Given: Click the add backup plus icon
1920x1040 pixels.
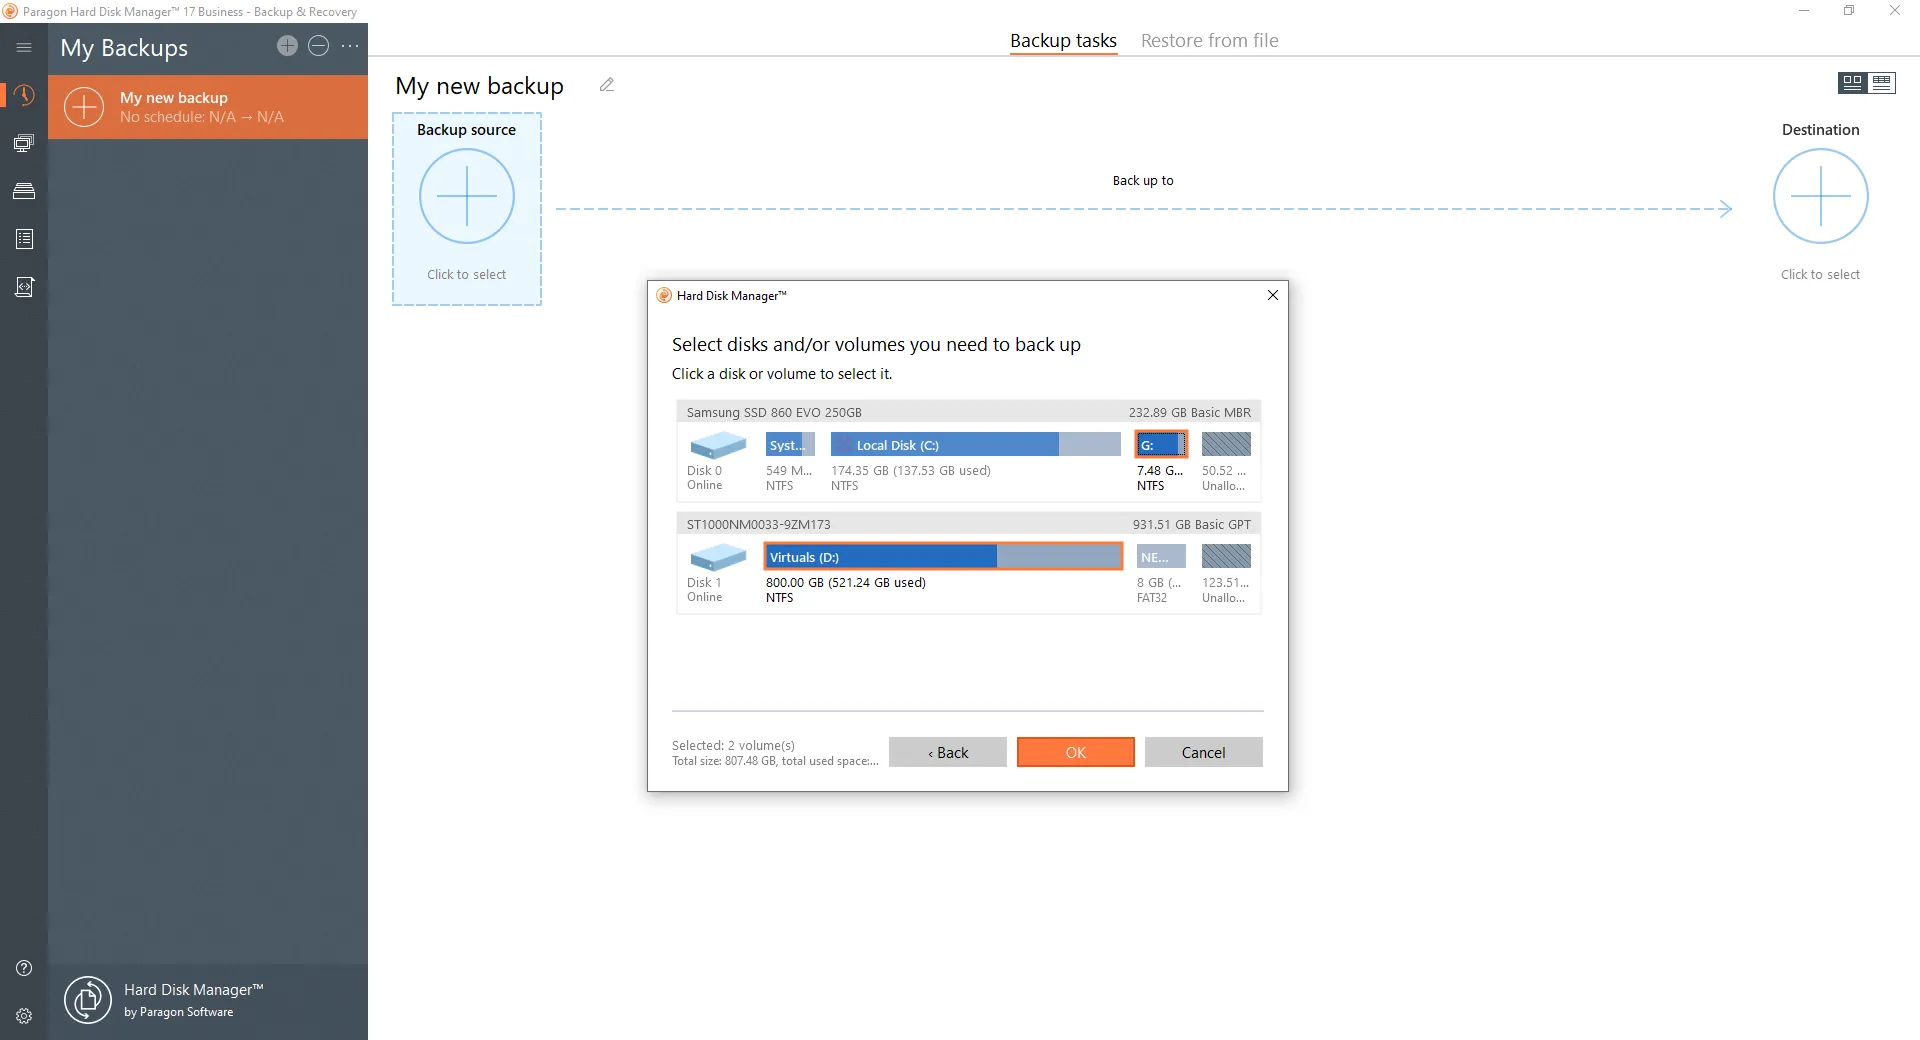Looking at the screenshot, I should point(287,46).
